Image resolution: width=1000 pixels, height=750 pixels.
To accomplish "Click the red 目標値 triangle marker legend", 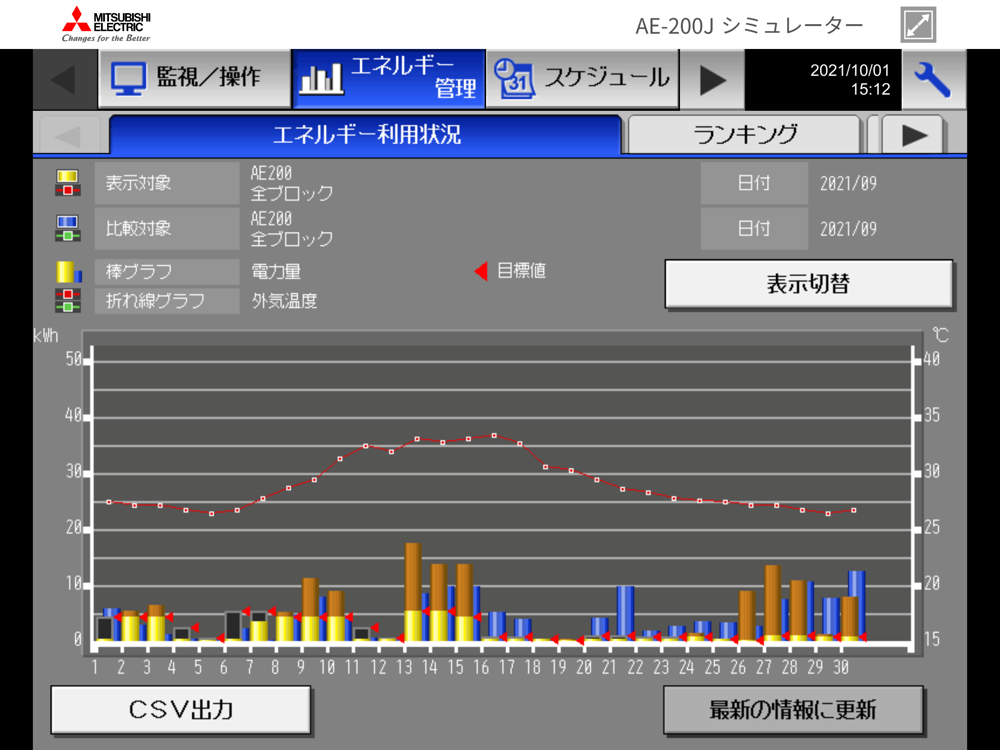I will click(482, 271).
